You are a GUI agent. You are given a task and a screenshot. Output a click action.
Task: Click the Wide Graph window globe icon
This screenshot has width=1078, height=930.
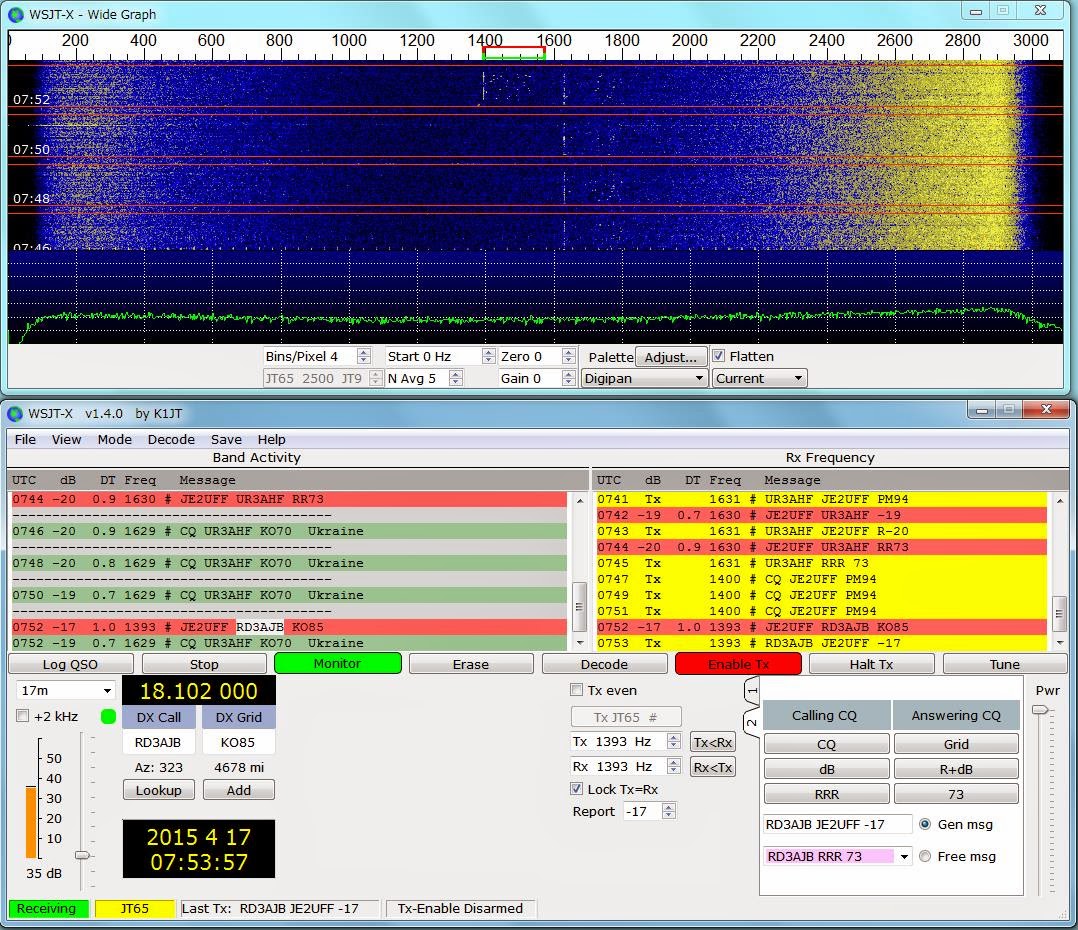pos(16,14)
